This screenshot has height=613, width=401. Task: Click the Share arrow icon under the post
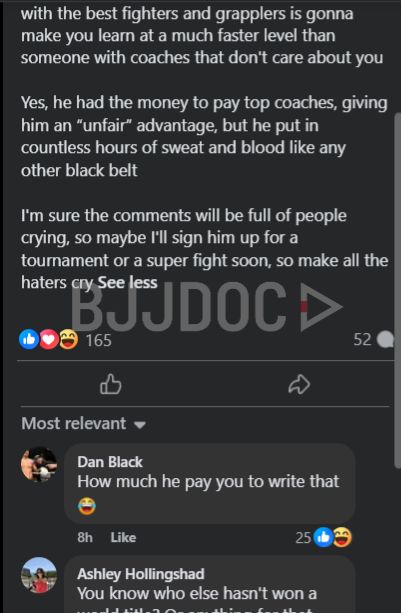pyautogui.click(x=299, y=384)
